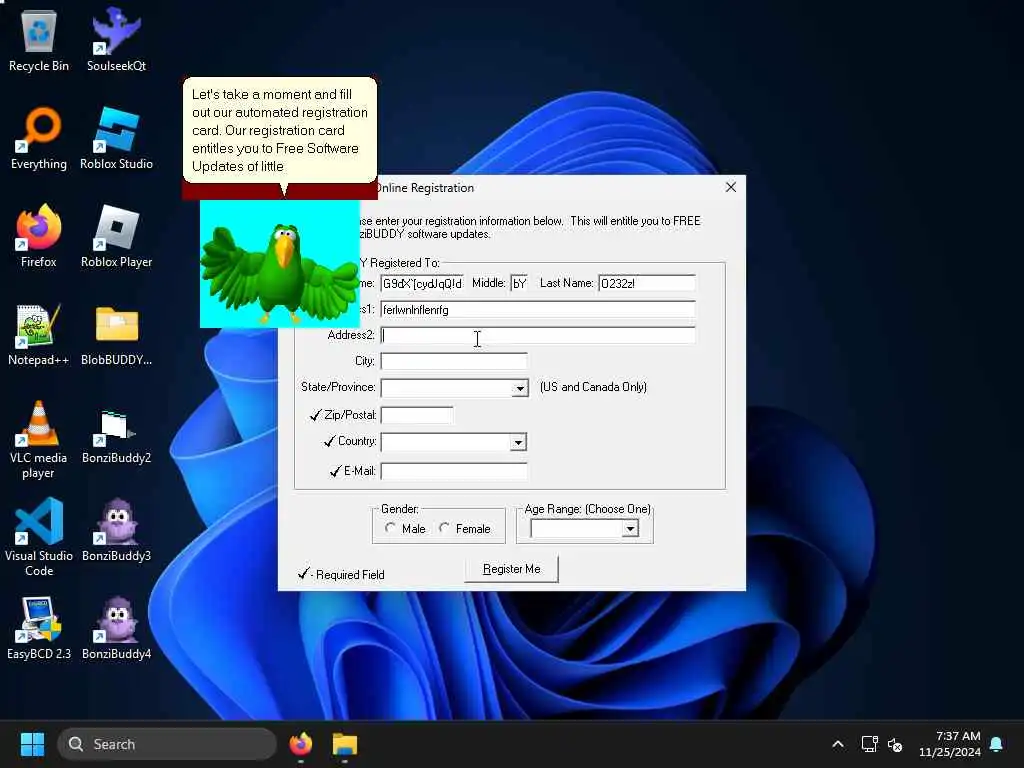Screen dimensions: 1024x768
Task: Click the green parrot assistant character
Action: tap(280, 264)
